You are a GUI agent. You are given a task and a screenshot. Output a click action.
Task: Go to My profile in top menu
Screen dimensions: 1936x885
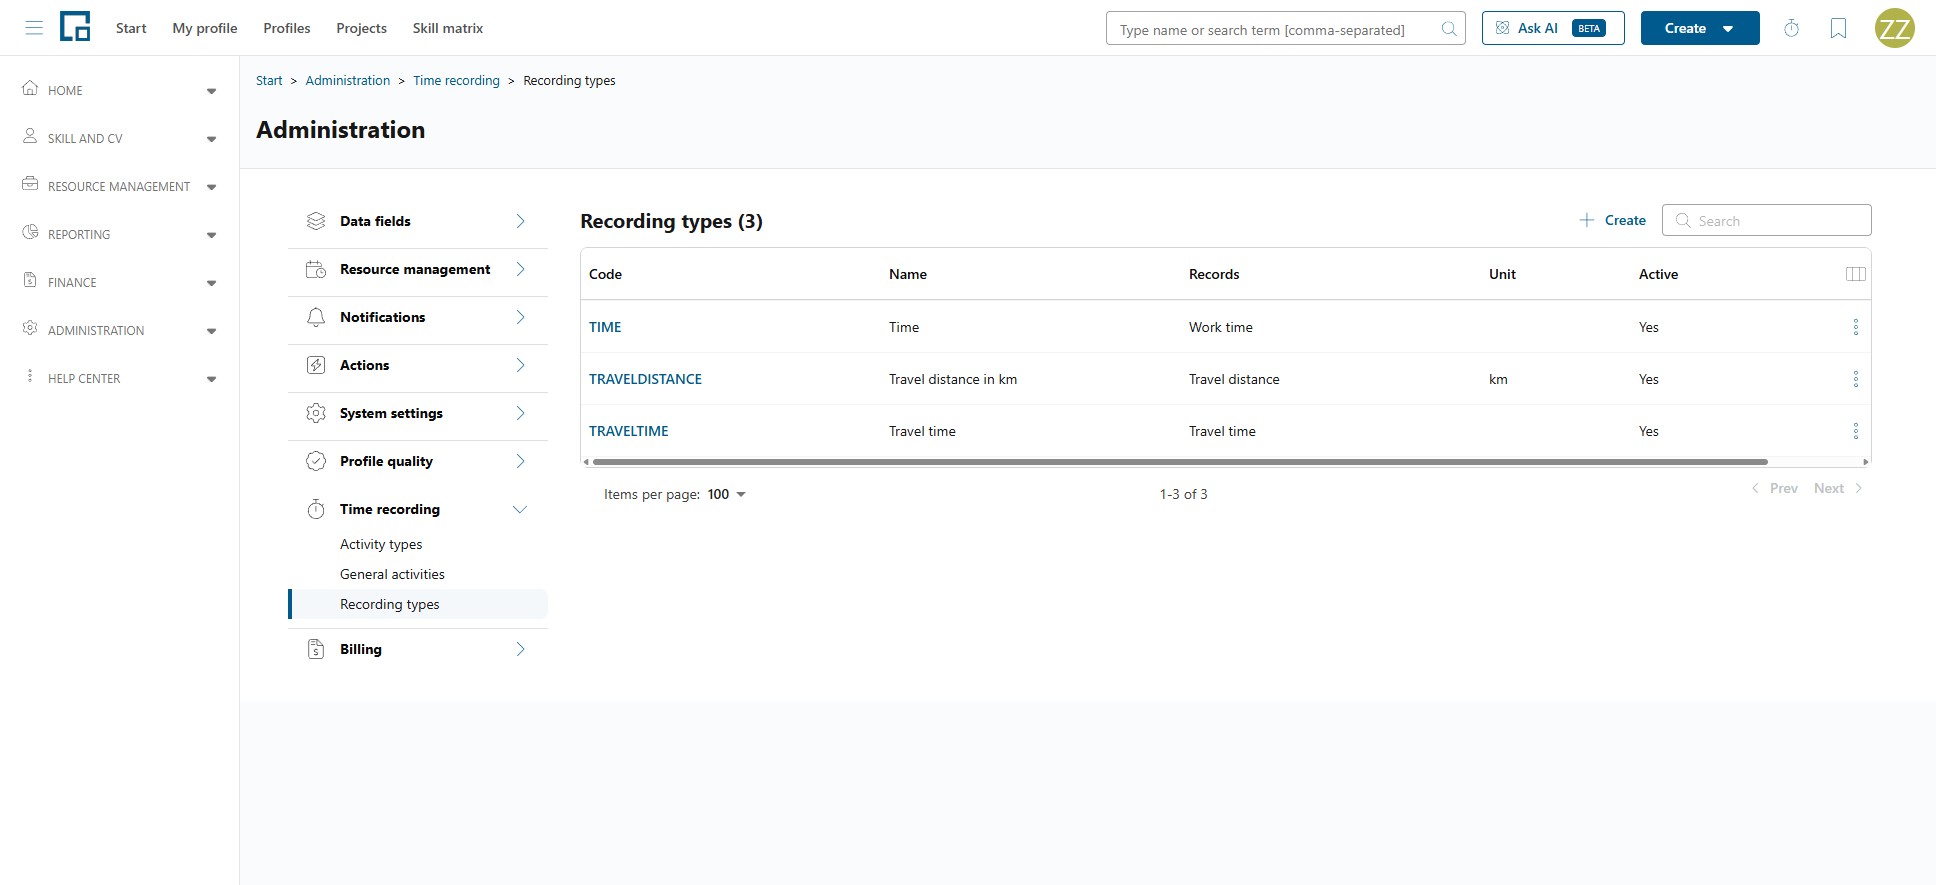pyautogui.click(x=205, y=28)
